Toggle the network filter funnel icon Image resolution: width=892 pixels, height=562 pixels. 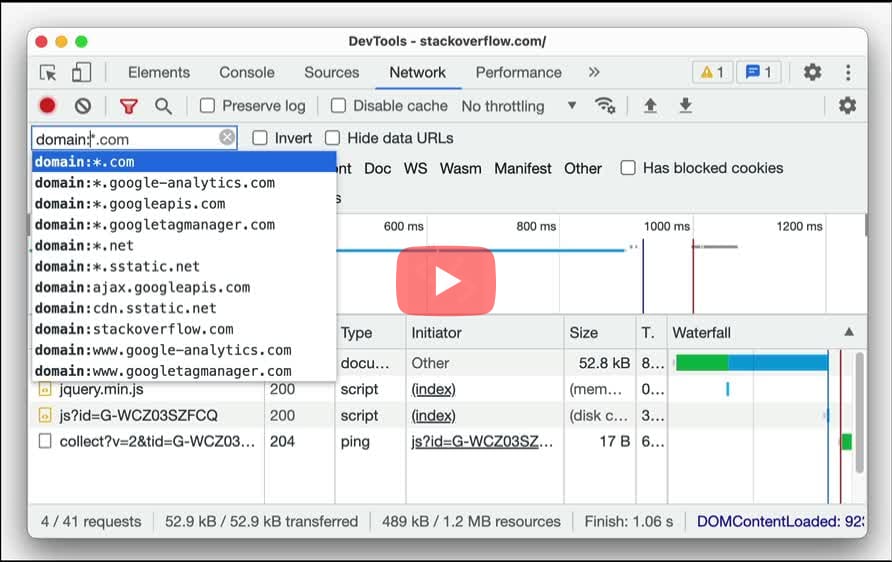pos(129,106)
